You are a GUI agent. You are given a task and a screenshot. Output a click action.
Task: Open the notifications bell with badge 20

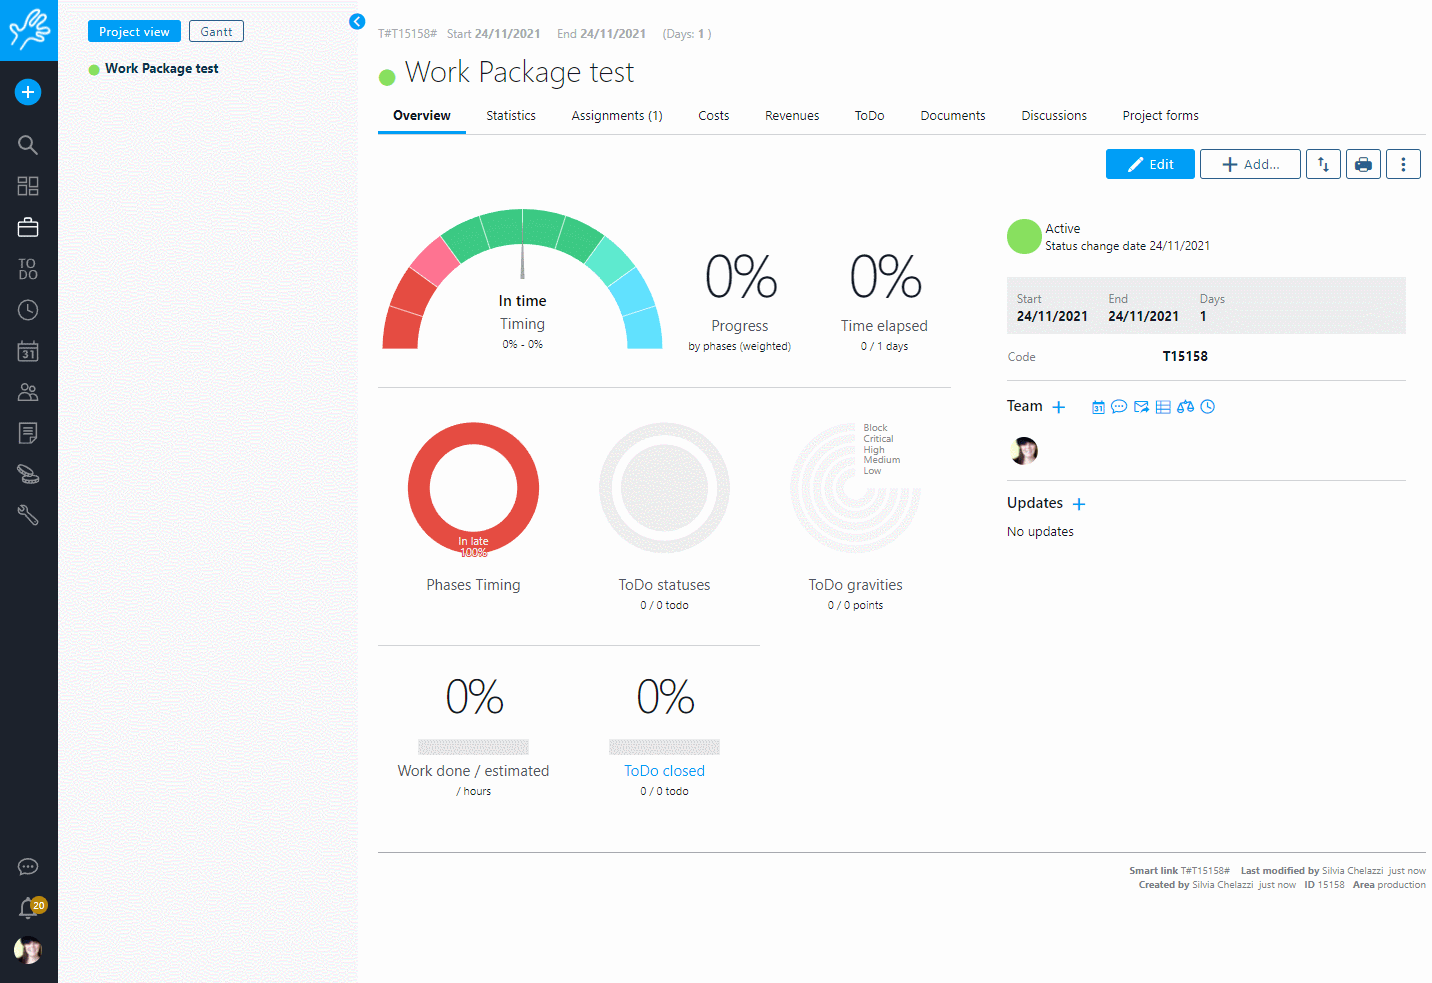coord(29,908)
